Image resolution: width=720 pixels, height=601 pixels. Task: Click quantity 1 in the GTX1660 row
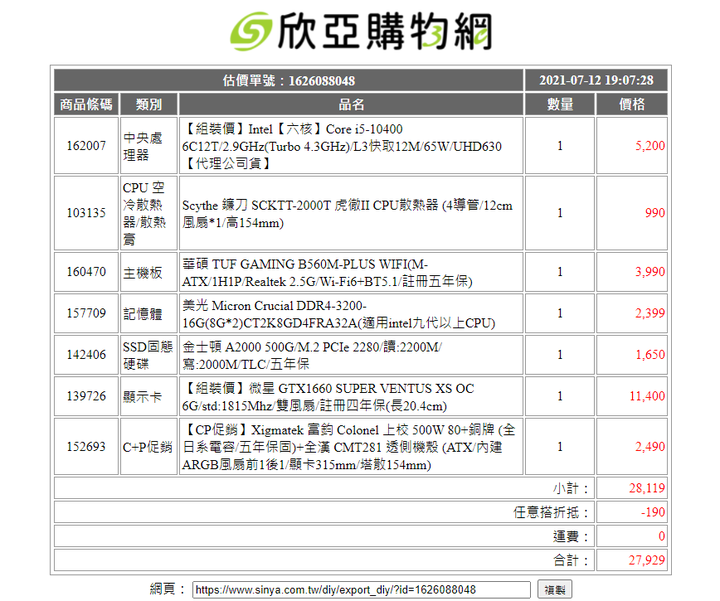pyautogui.click(x=560, y=396)
